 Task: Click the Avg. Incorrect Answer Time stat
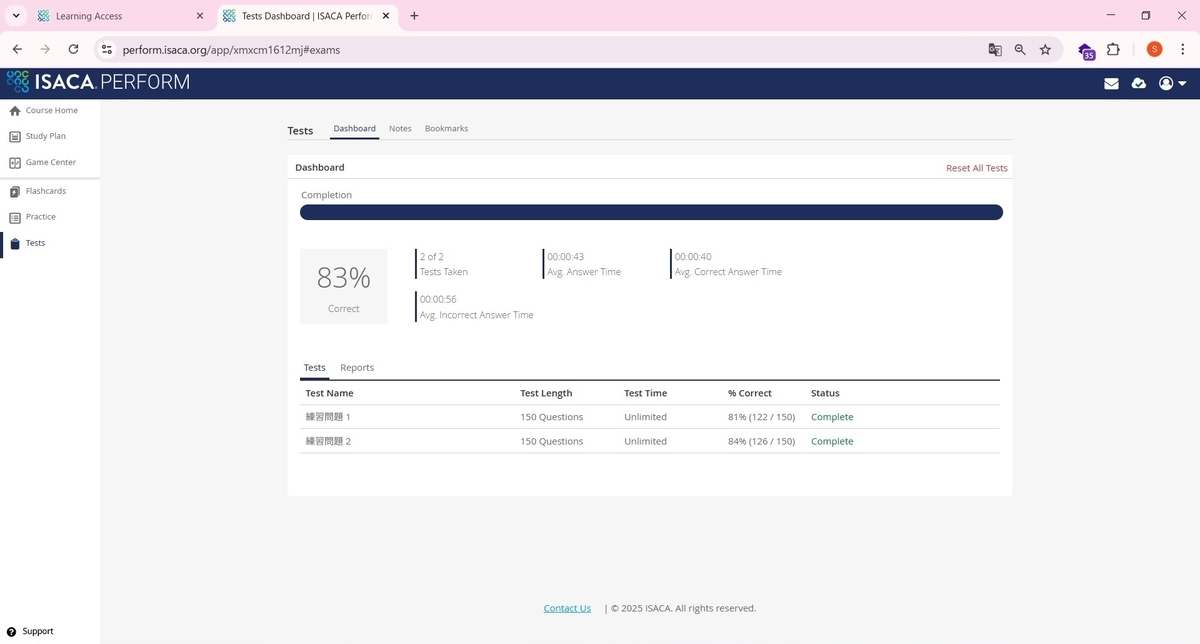tap(475, 307)
